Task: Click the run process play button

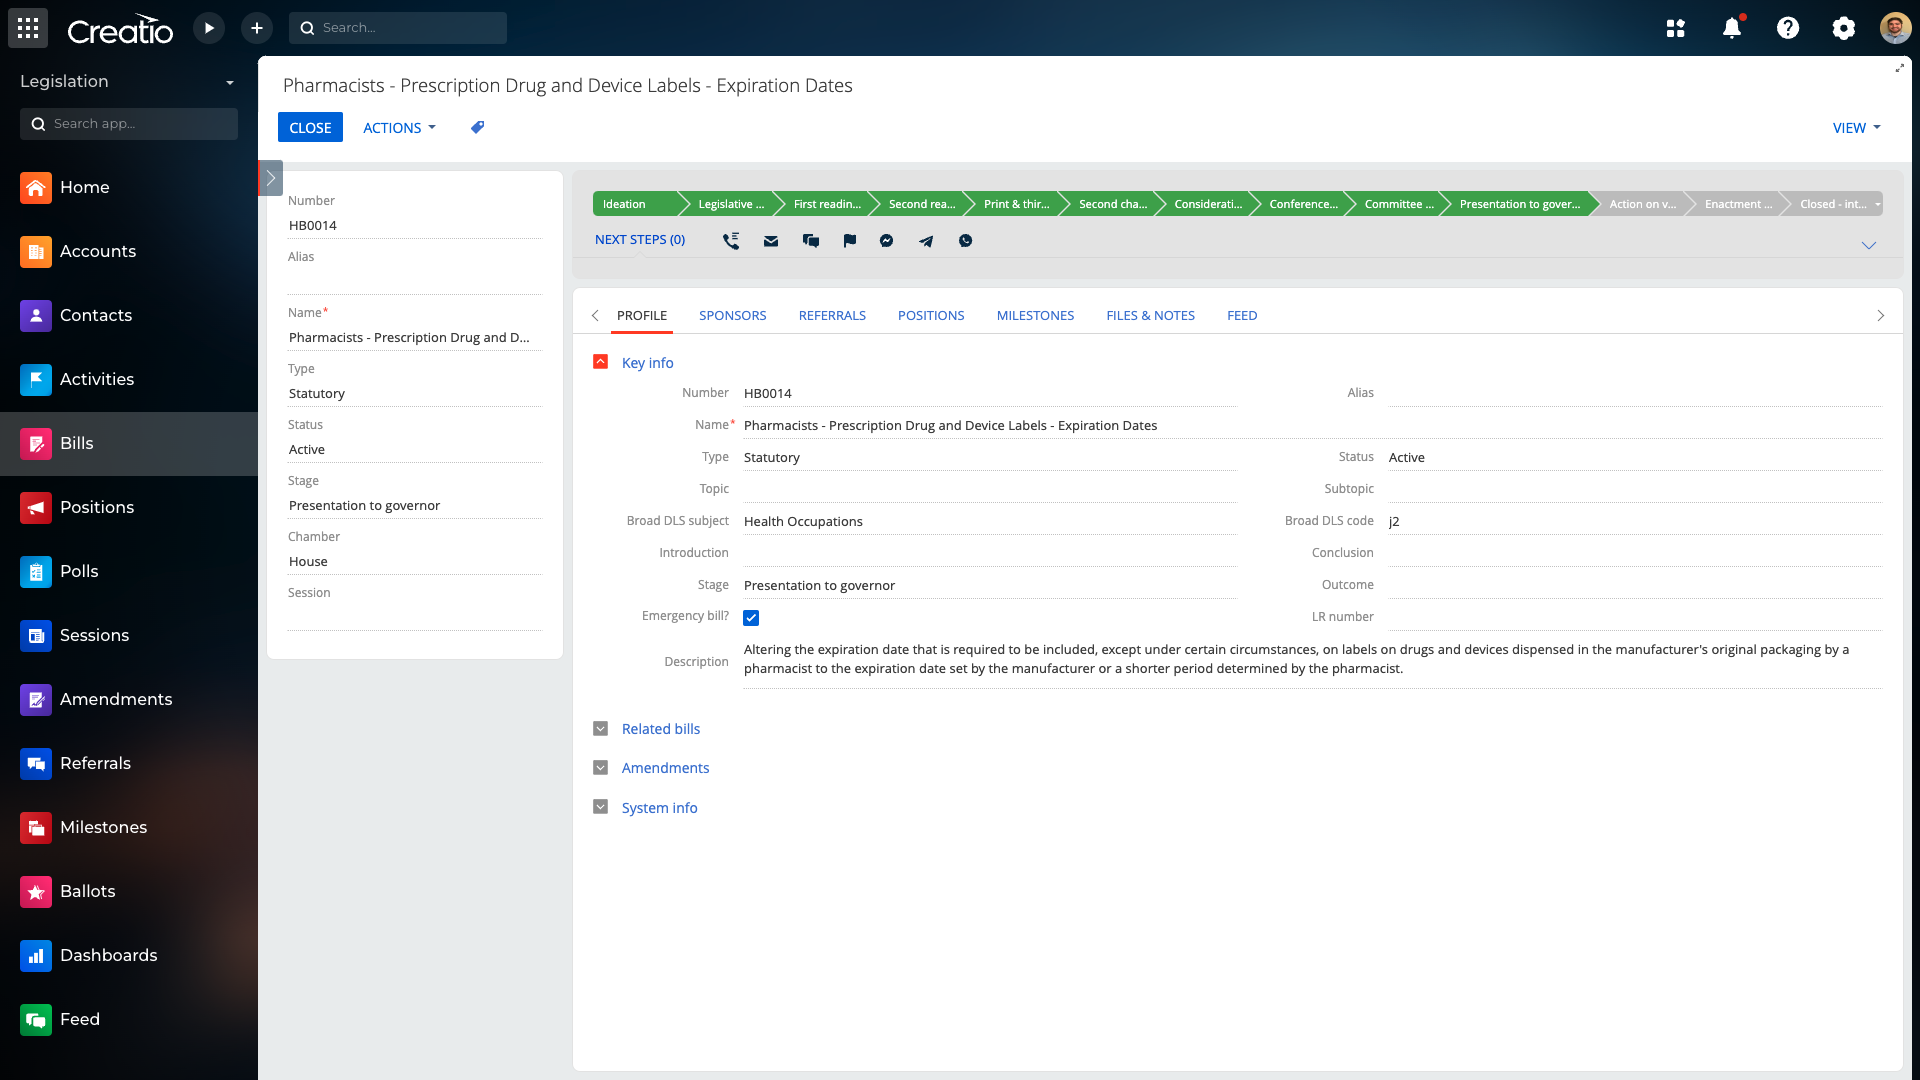Action: click(x=209, y=28)
